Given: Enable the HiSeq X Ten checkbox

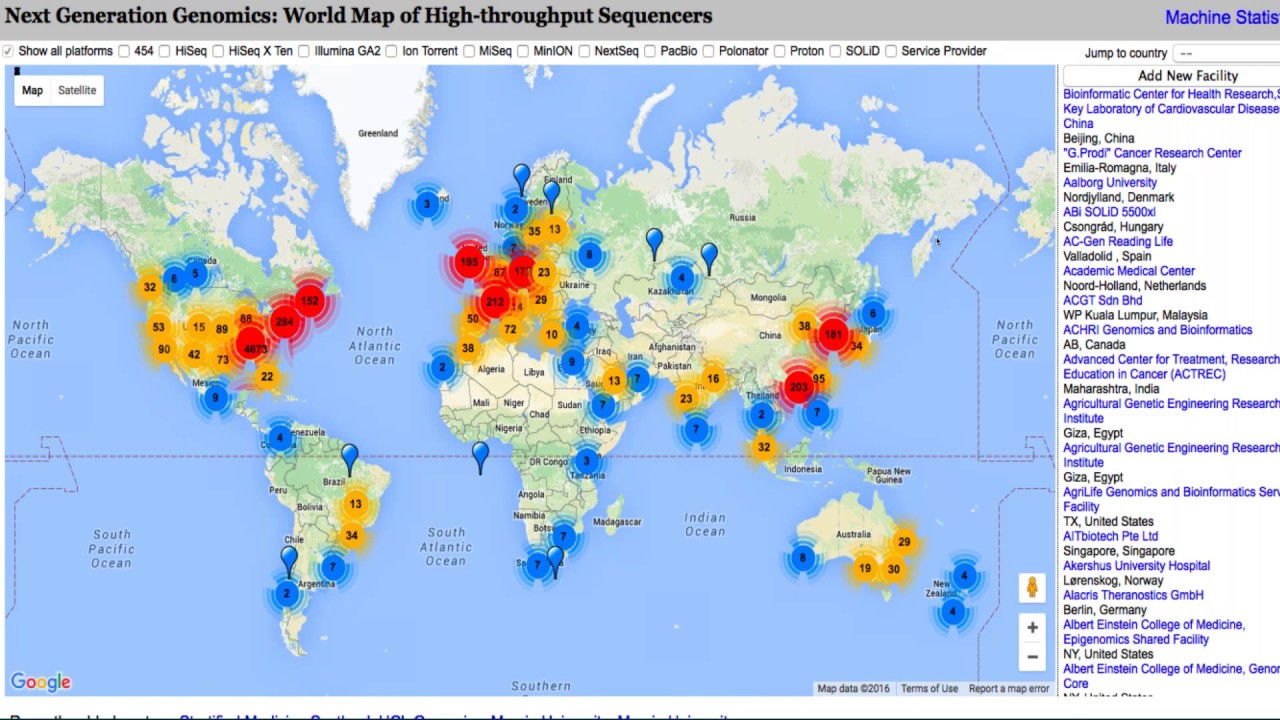Looking at the screenshot, I should (x=219, y=51).
